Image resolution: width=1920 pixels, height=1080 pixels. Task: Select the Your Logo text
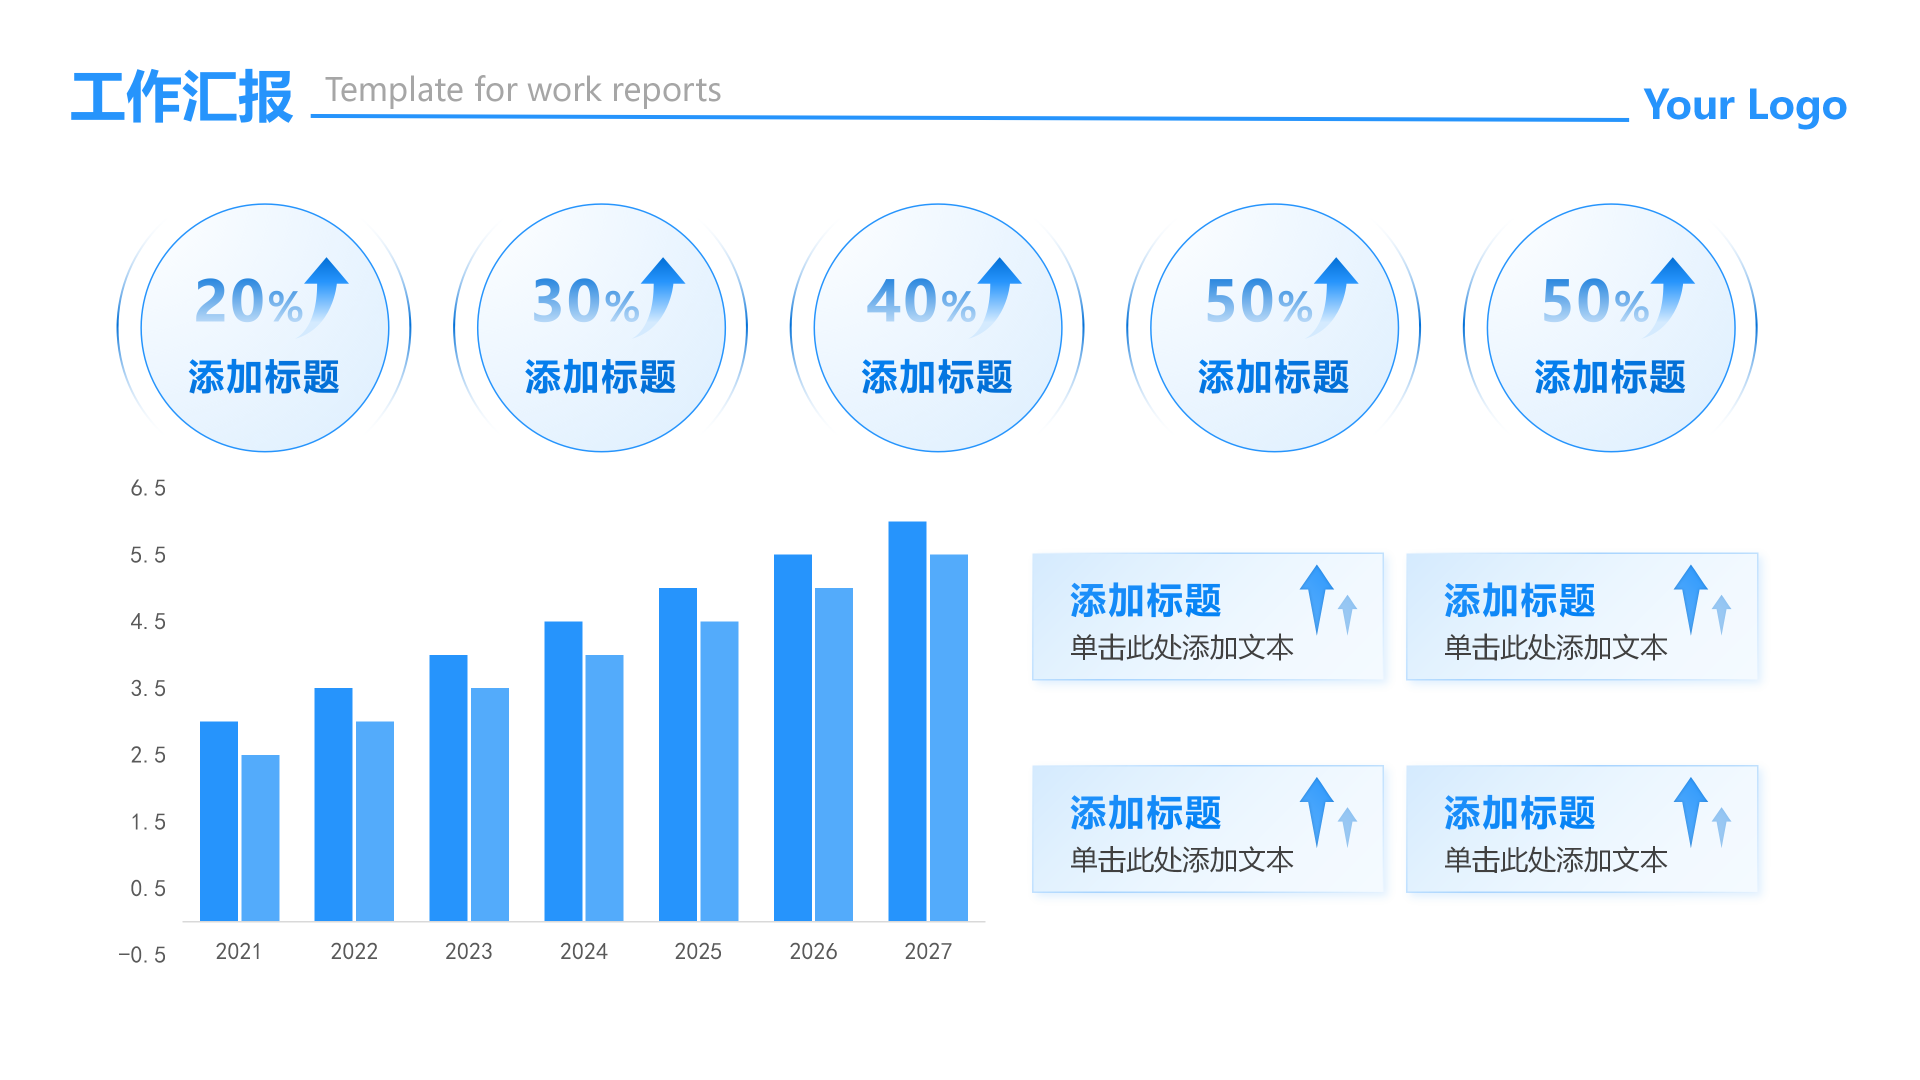[1744, 105]
